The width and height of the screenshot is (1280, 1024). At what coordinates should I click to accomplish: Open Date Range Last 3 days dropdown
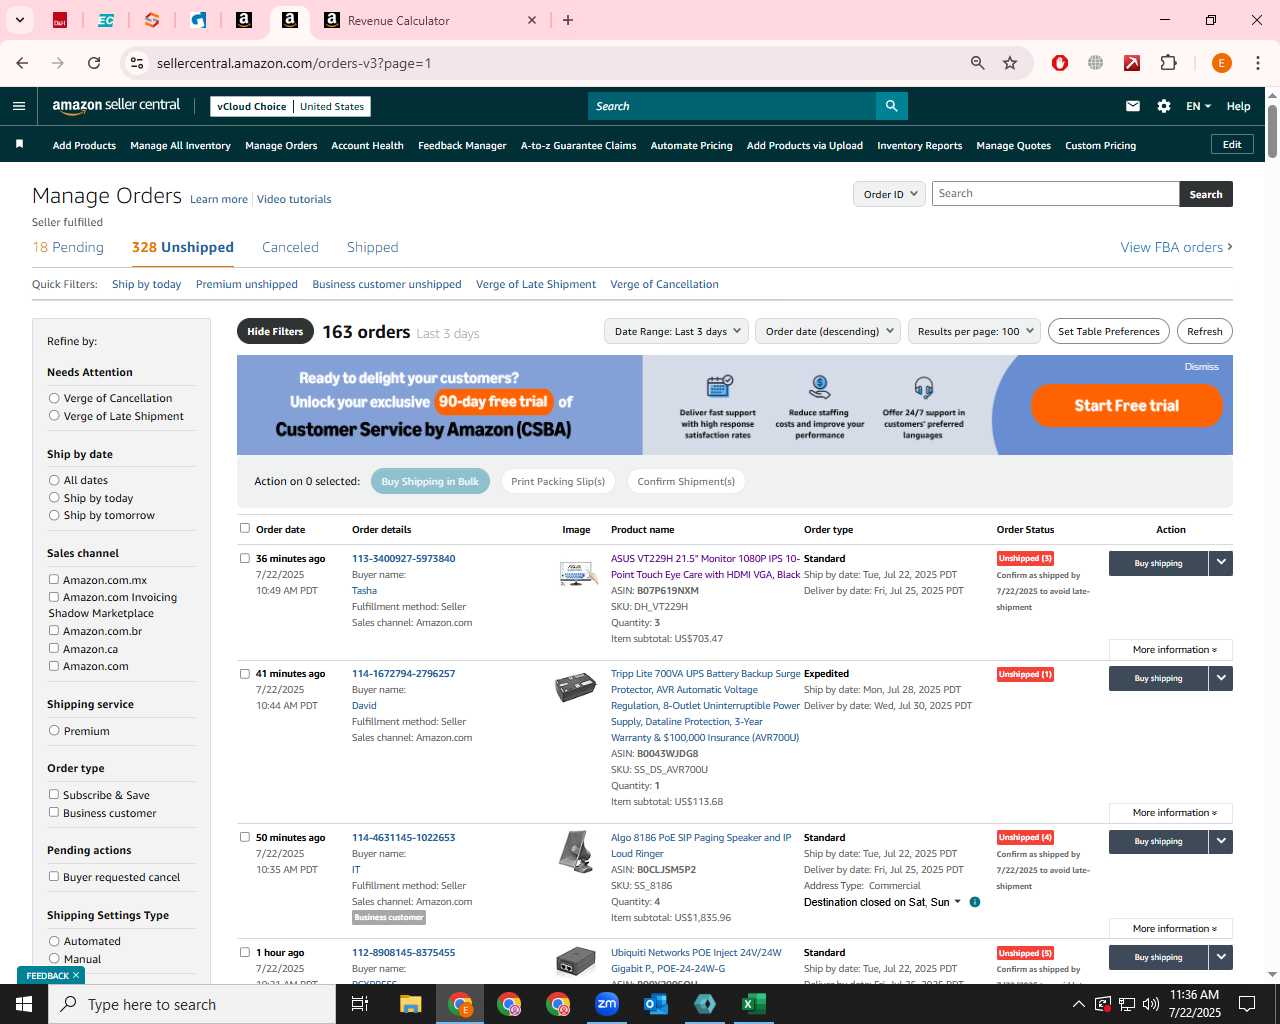[x=677, y=331]
